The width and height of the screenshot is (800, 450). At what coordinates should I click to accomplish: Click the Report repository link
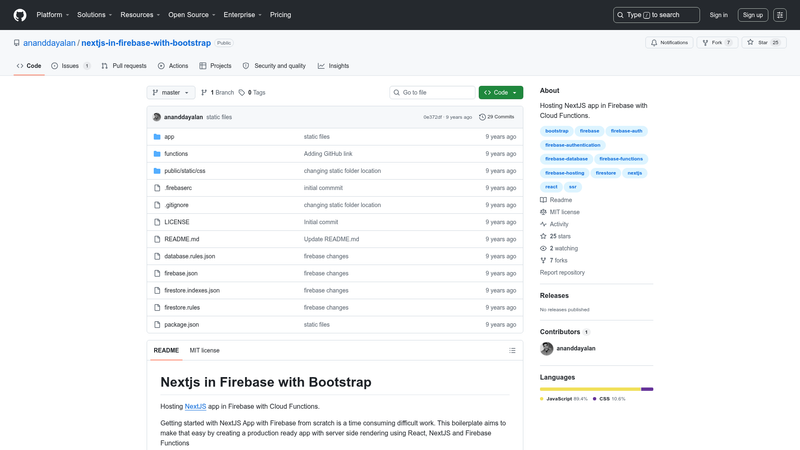tap(562, 272)
